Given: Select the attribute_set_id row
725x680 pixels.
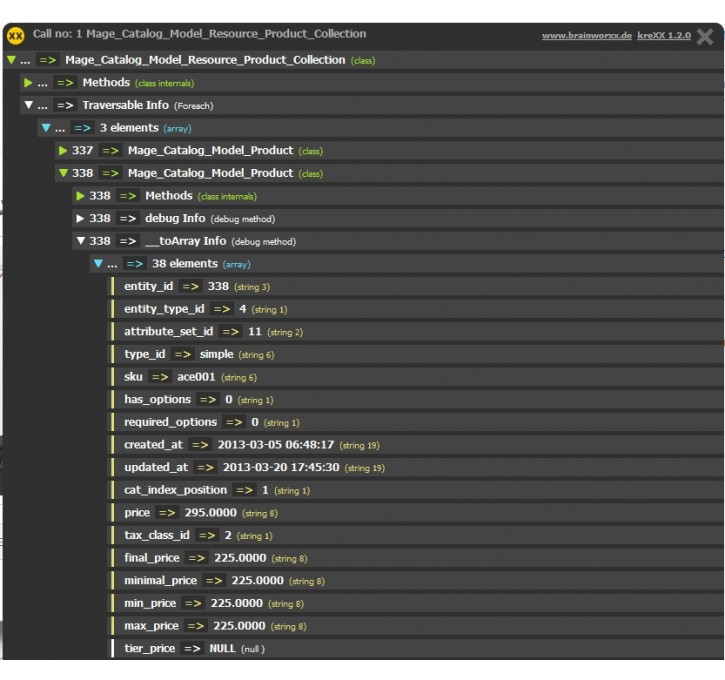Looking at the screenshot, I should (x=415, y=332).
